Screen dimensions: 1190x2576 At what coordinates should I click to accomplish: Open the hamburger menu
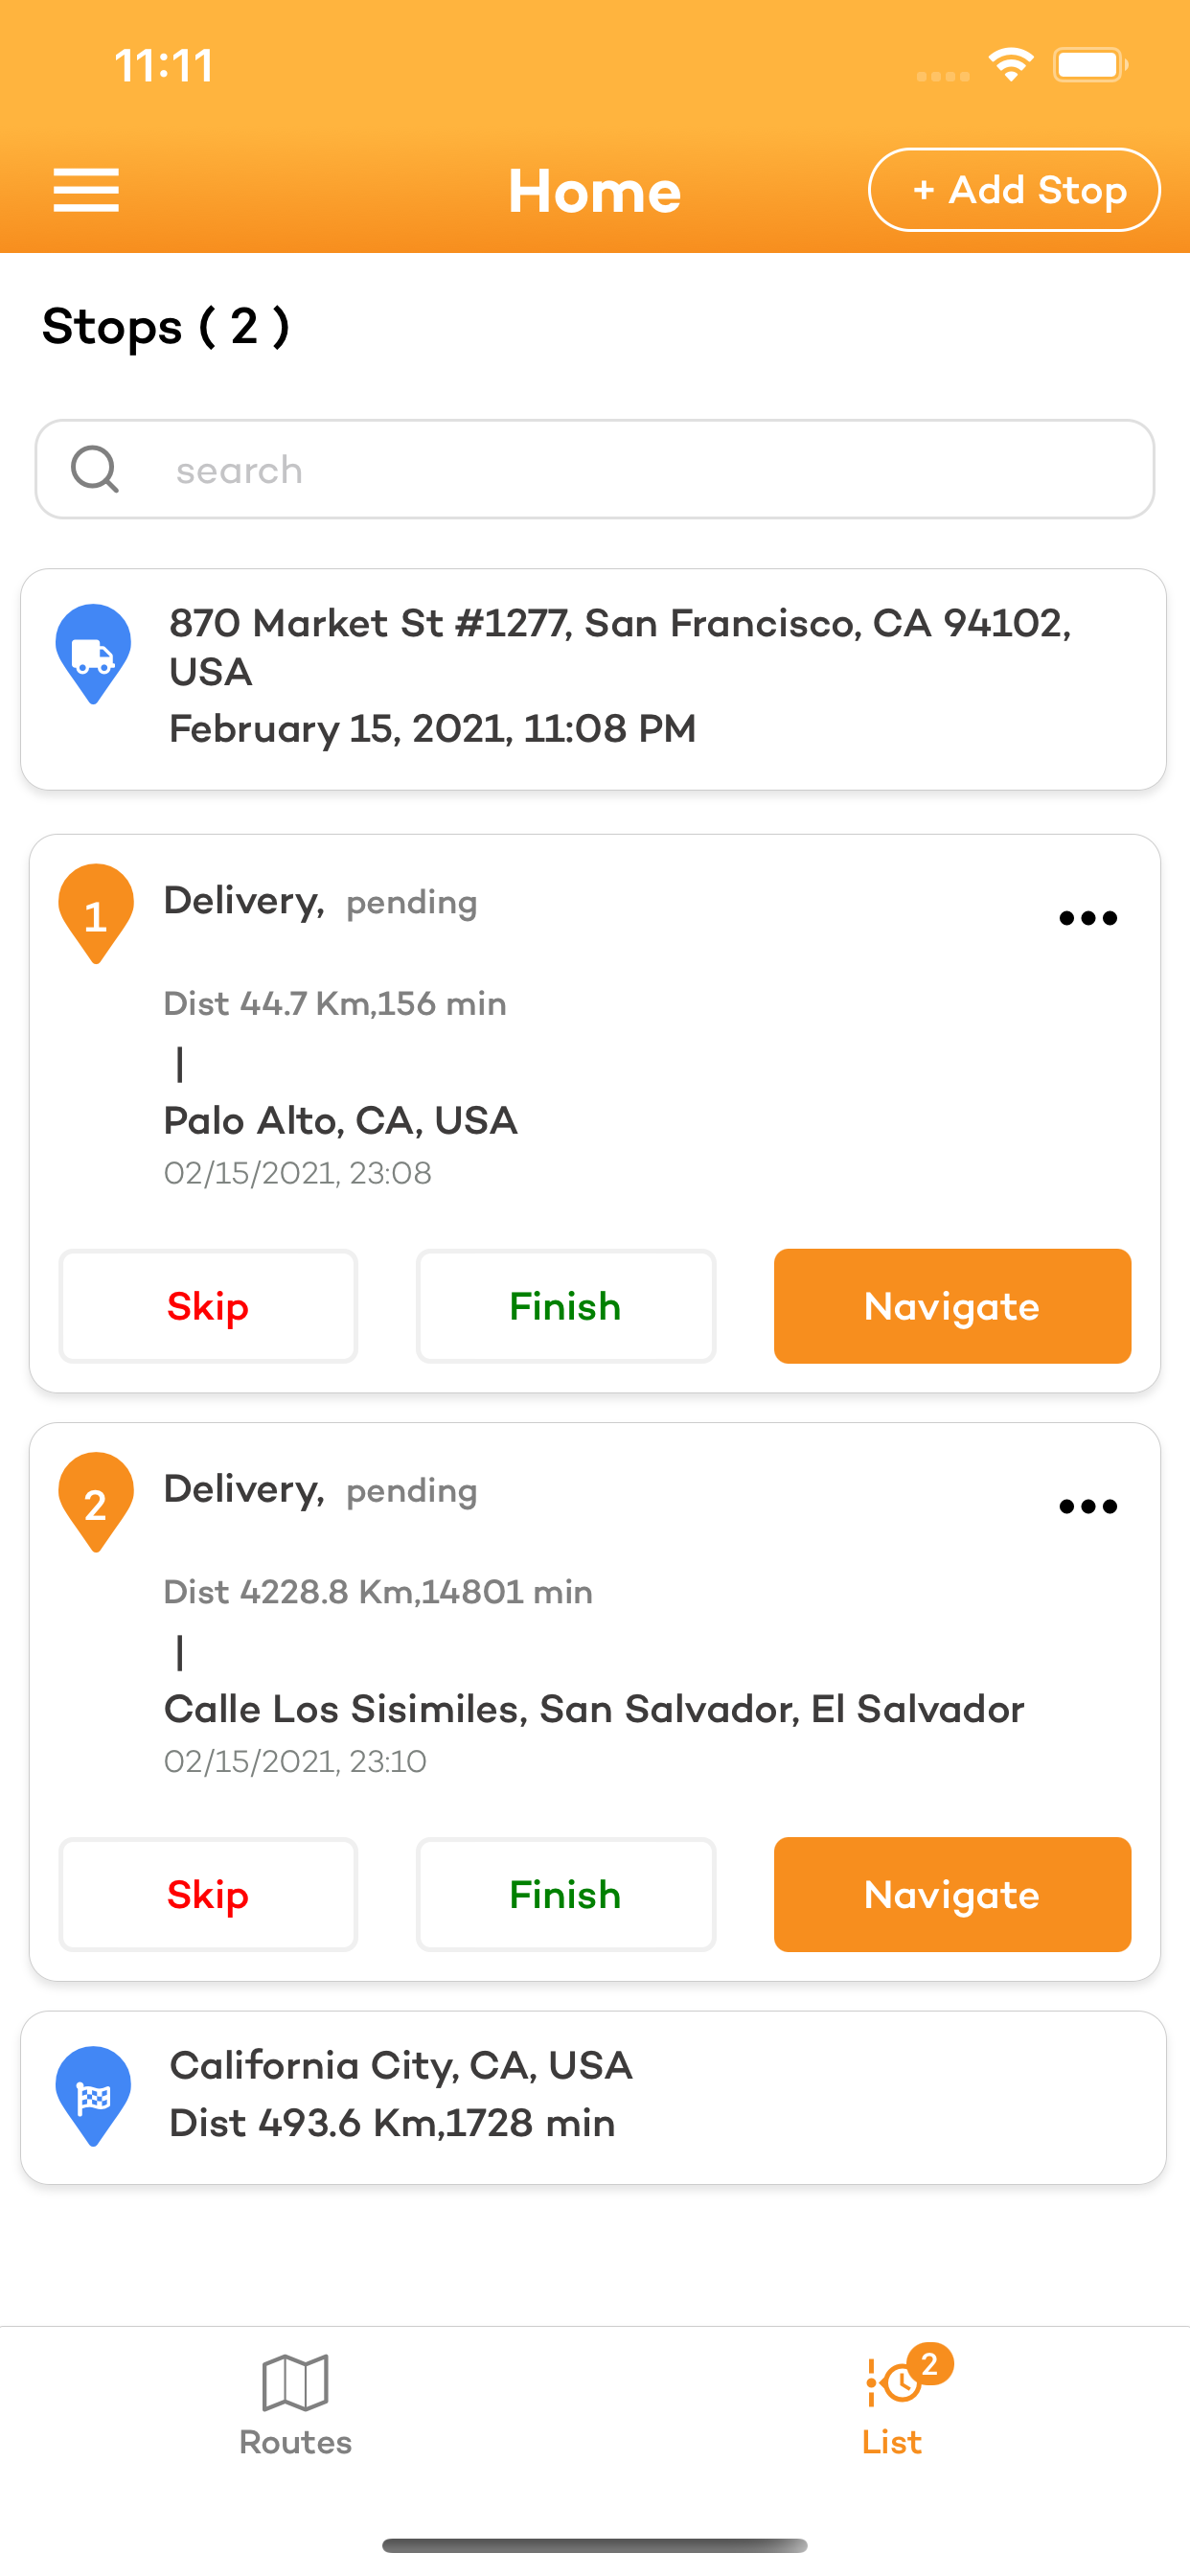[86, 190]
